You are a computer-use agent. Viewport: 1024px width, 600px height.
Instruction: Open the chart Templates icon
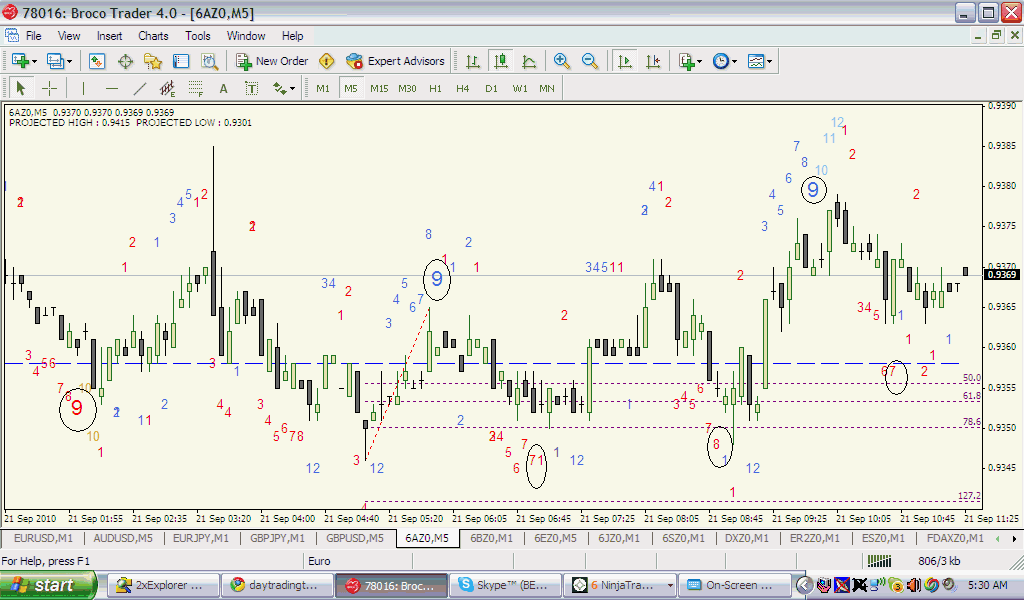[756, 61]
